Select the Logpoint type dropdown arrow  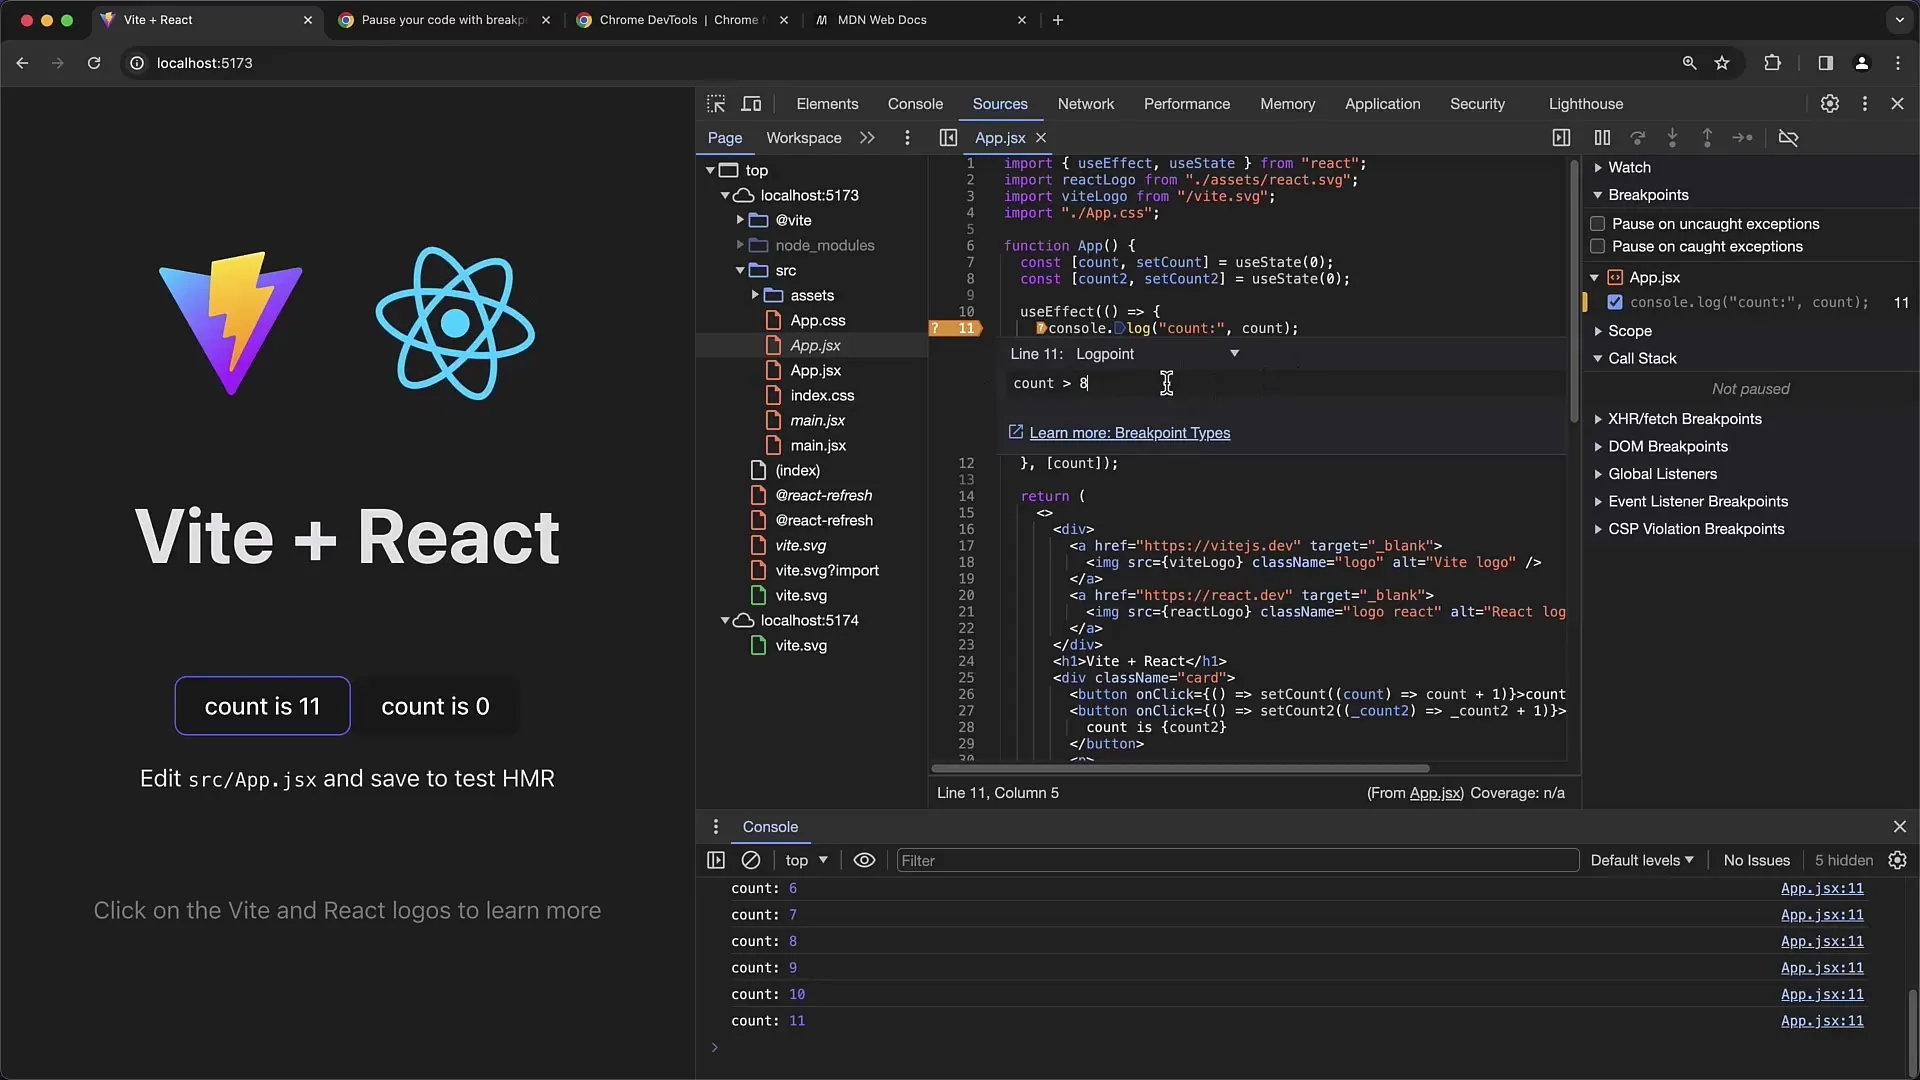point(1234,351)
